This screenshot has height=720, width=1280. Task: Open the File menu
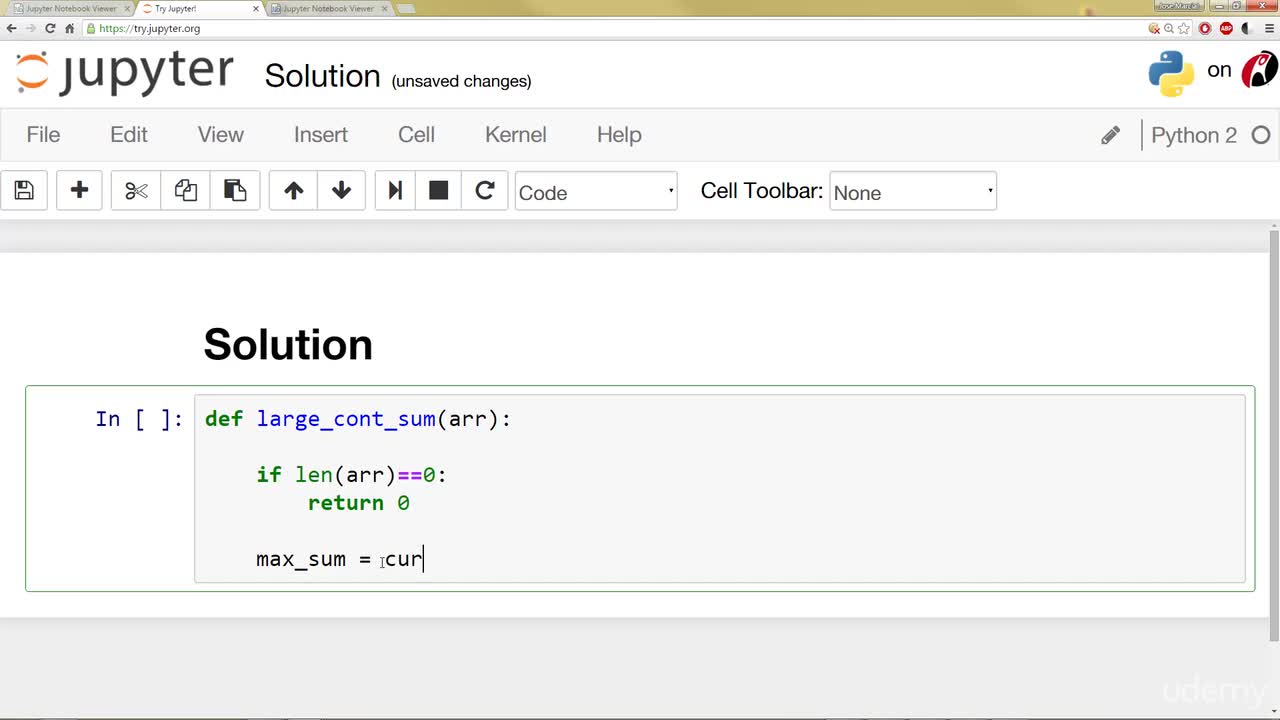(43, 135)
